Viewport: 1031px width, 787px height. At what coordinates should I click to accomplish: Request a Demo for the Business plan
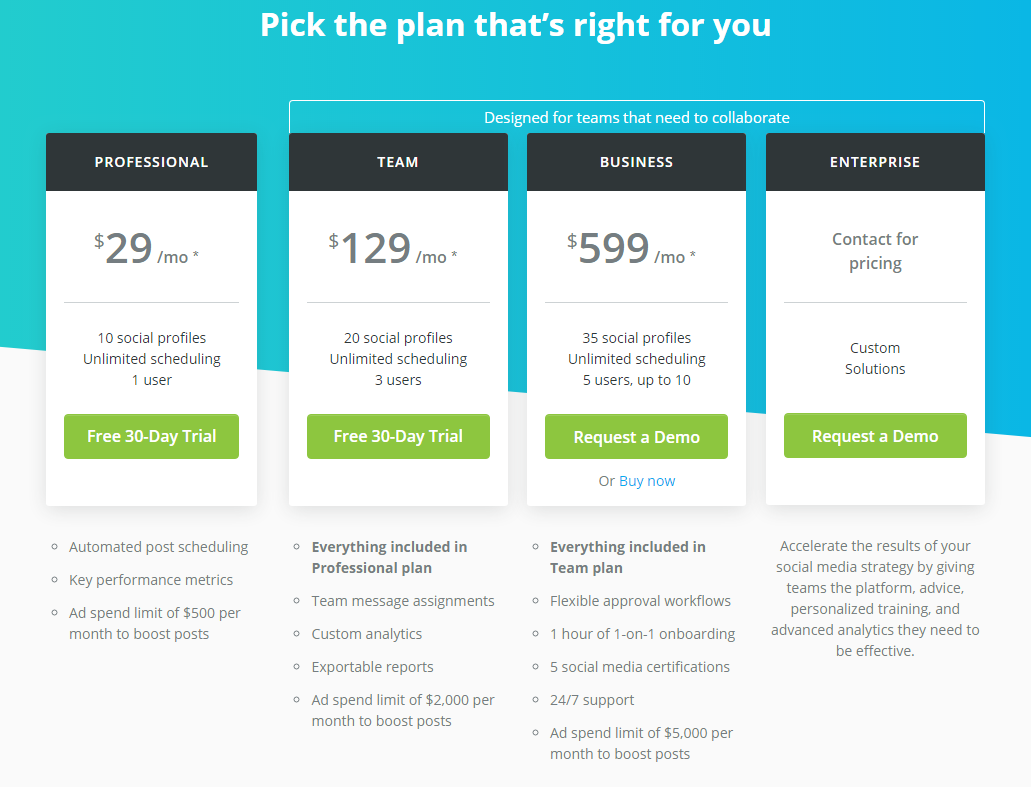click(x=636, y=437)
